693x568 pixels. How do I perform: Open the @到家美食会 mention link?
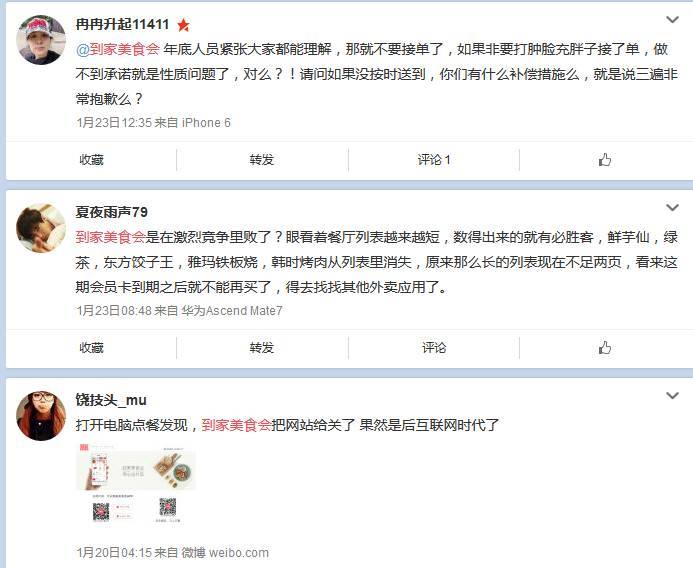click(118, 49)
